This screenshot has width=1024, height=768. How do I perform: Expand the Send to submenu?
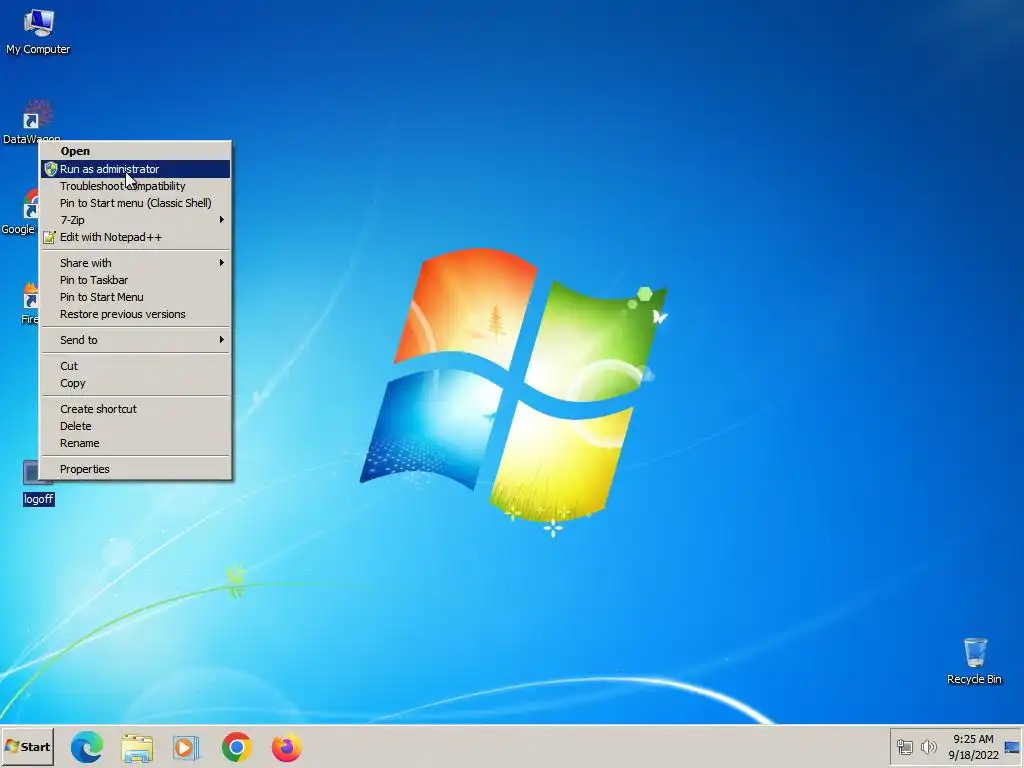136,340
